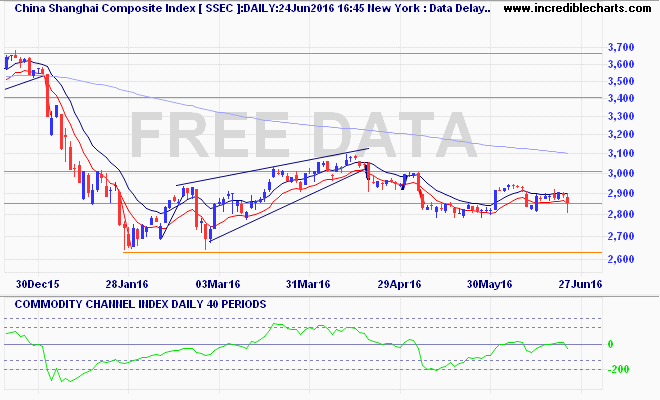Image resolution: width=660 pixels, height=400 pixels.
Task: Click the 3,400 price axis label
Action: pyautogui.click(x=621, y=99)
